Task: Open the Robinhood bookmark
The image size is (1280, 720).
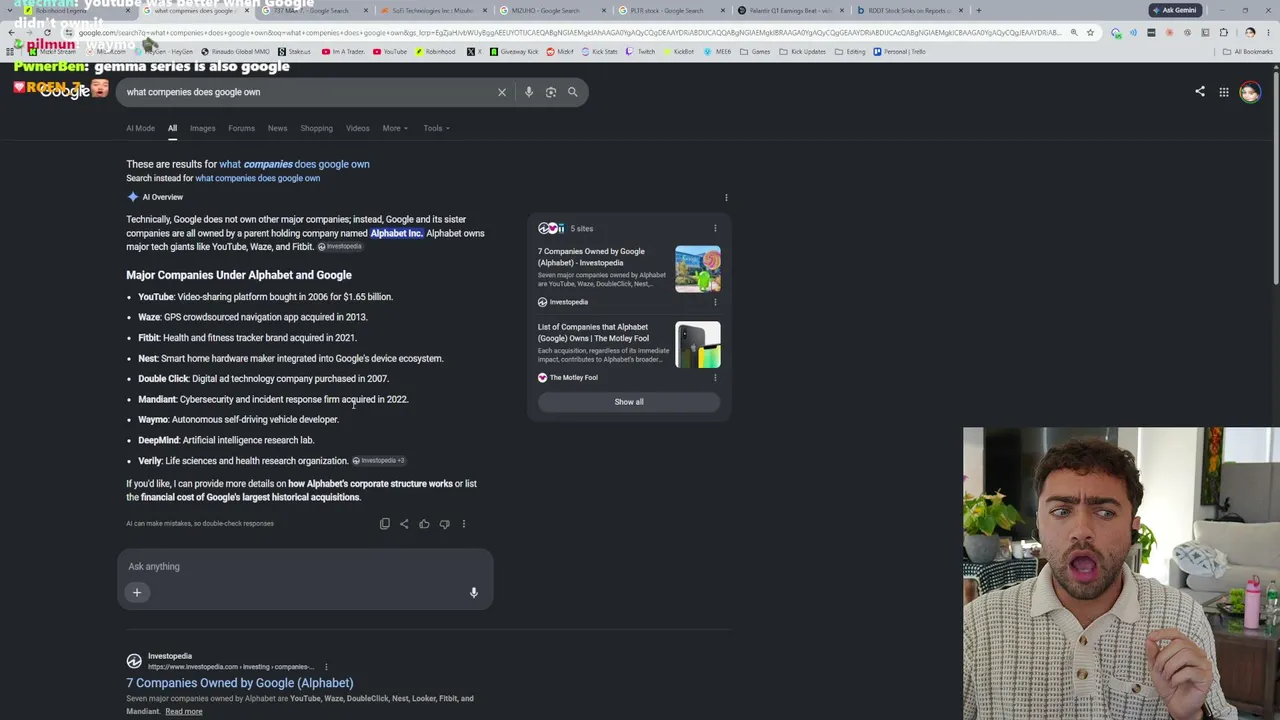Action: click(434, 52)
